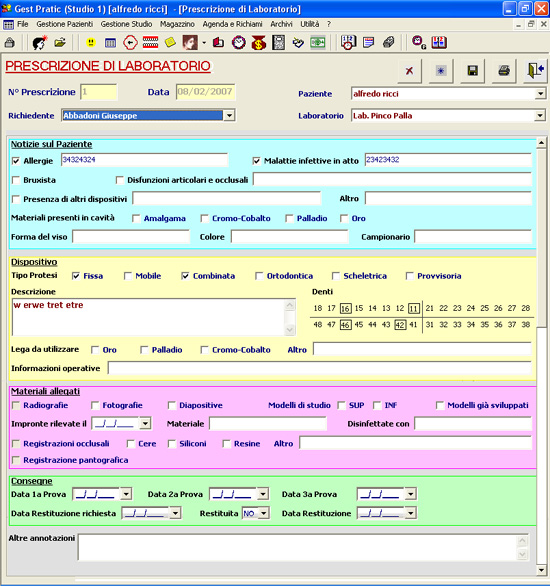The height and width of the screenshot is (586, 550).
Task: Click the red and blue calendar book icon
Action: point(439,43)
